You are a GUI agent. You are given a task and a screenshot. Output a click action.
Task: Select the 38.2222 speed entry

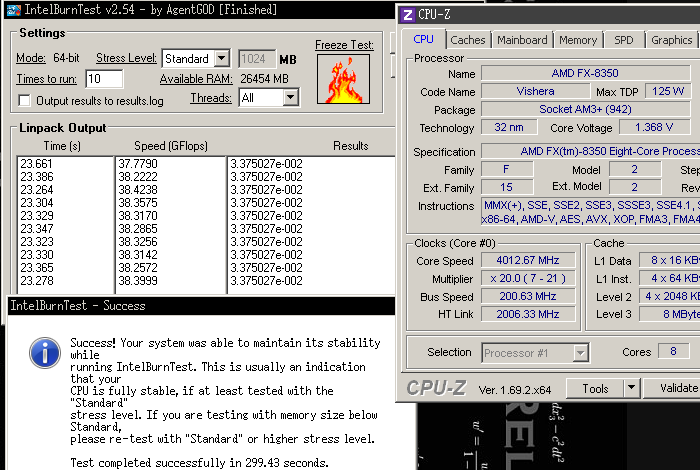[138, 177]
